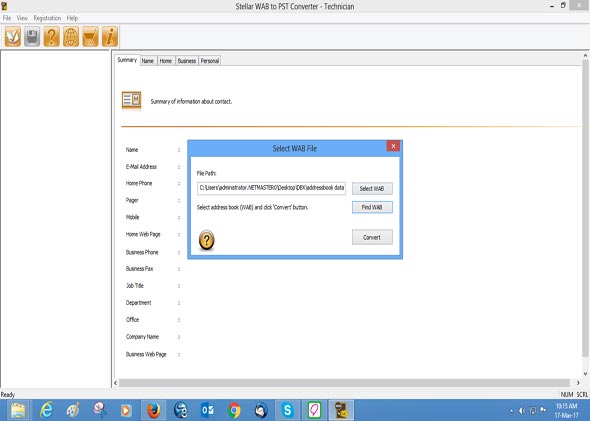This screenshot has width=590, height=421.
Task: Open the File menu
Action: tap(7, 18)
